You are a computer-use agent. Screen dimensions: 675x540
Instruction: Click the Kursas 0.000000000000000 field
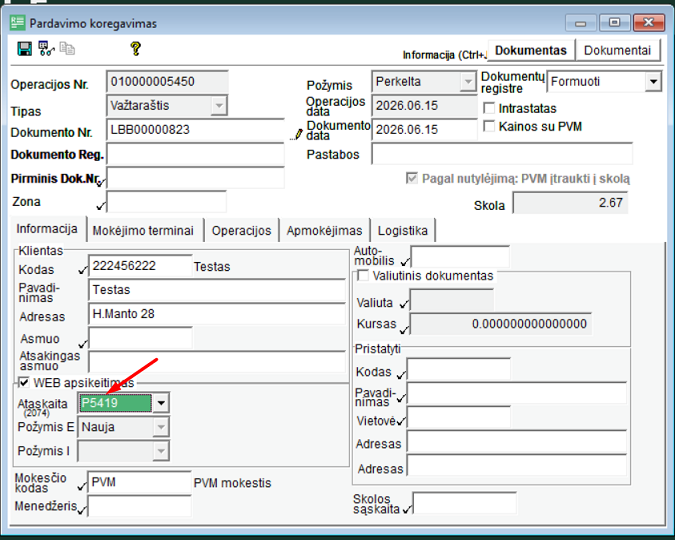[x=501, y=324]
